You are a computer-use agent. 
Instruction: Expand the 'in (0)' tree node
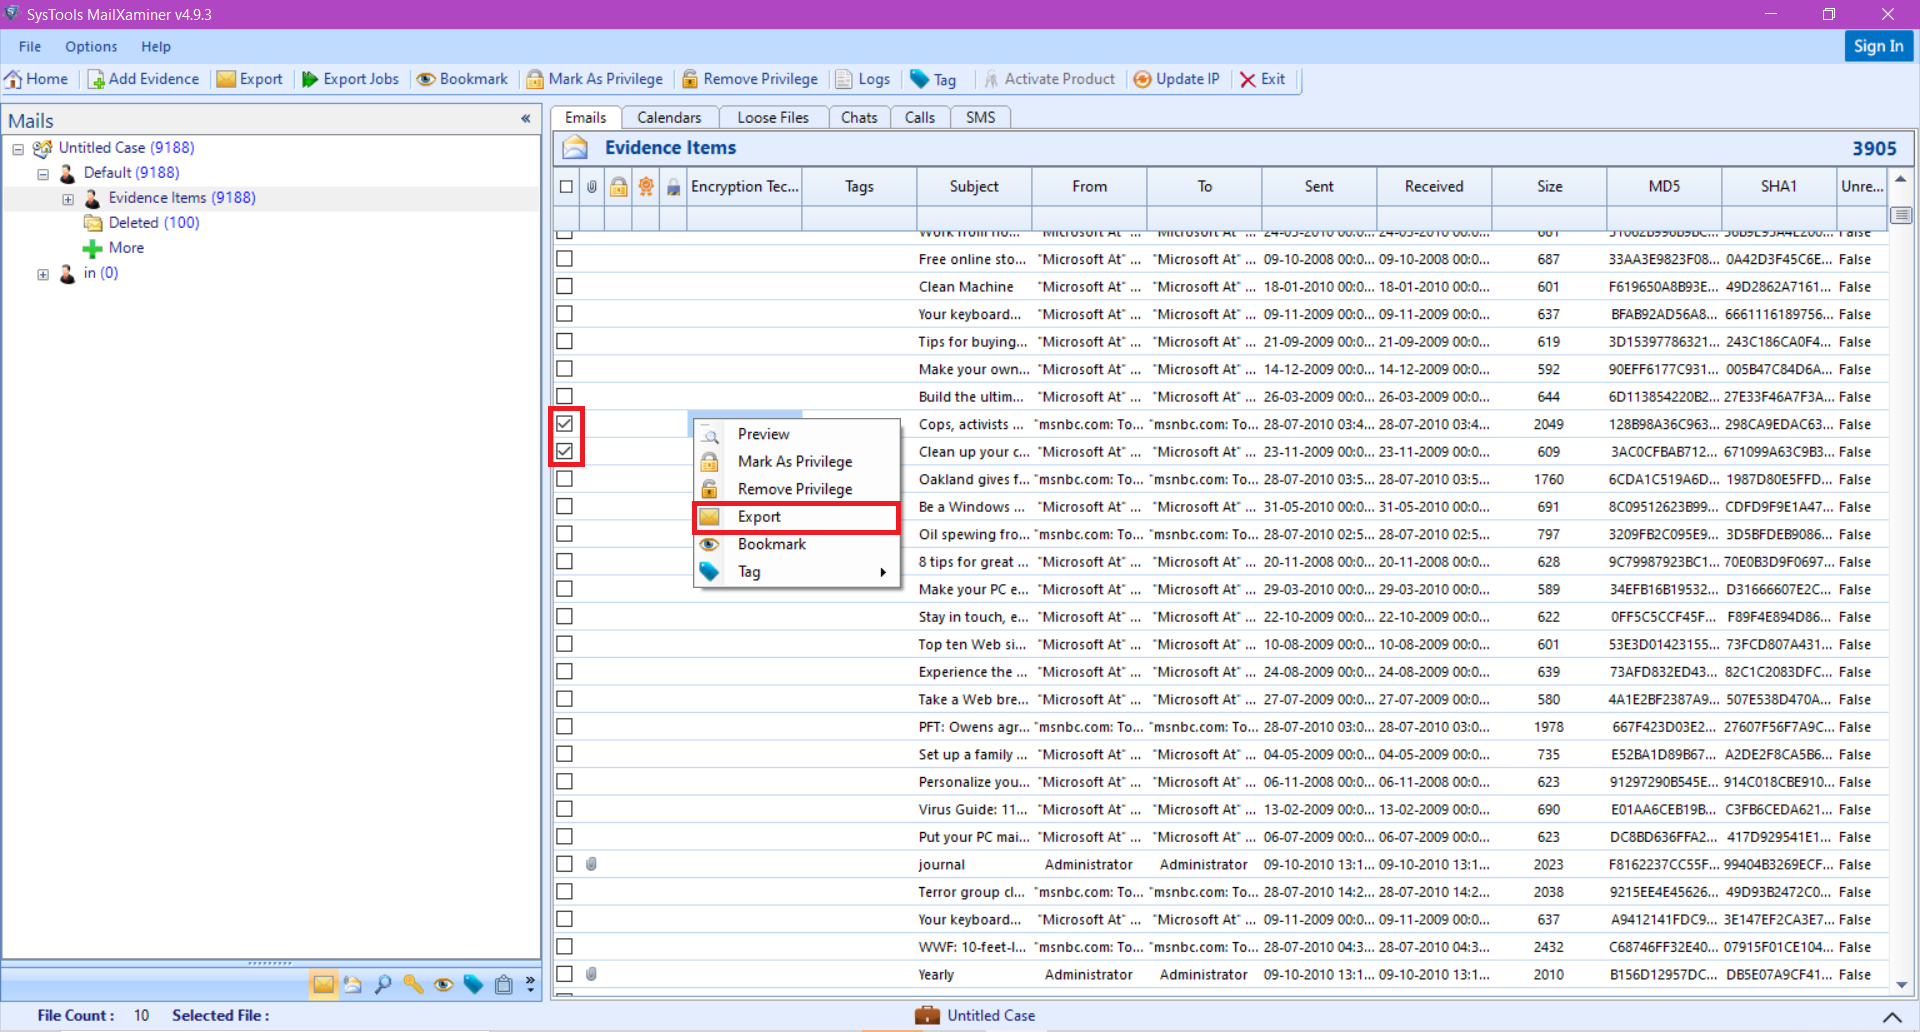tap(42, 273)
